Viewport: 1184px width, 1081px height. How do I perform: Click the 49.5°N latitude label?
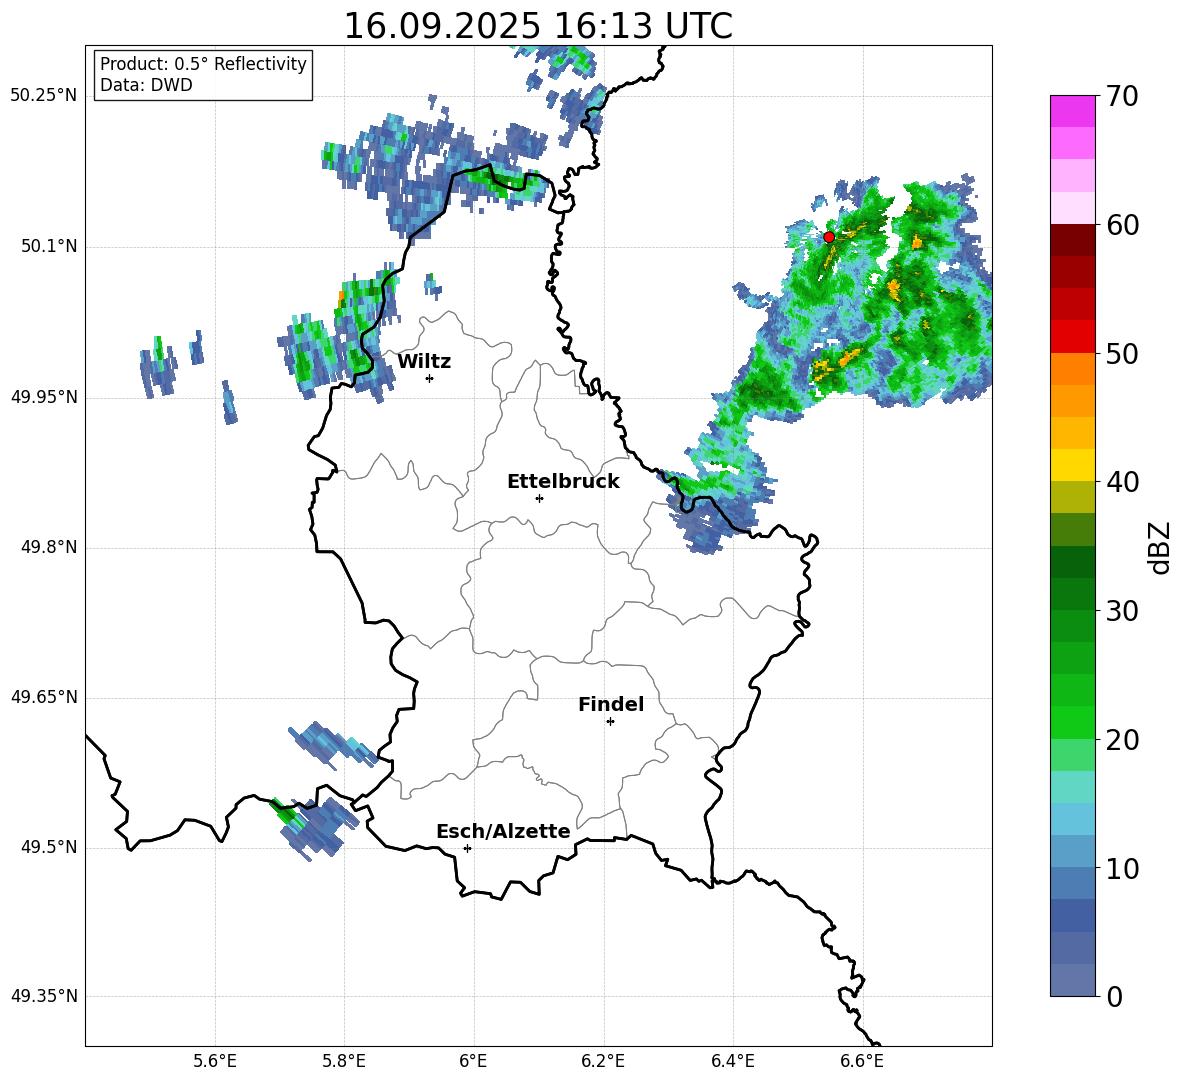point(49,847)
